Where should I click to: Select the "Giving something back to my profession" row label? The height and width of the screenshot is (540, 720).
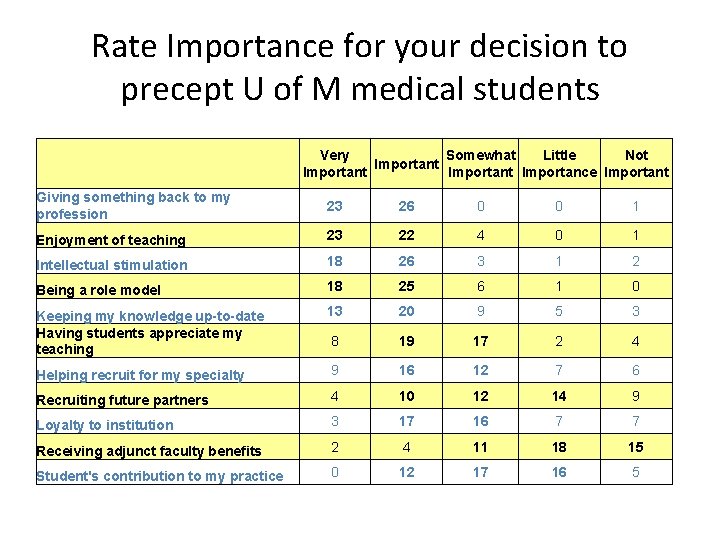(x=133, y=205)
